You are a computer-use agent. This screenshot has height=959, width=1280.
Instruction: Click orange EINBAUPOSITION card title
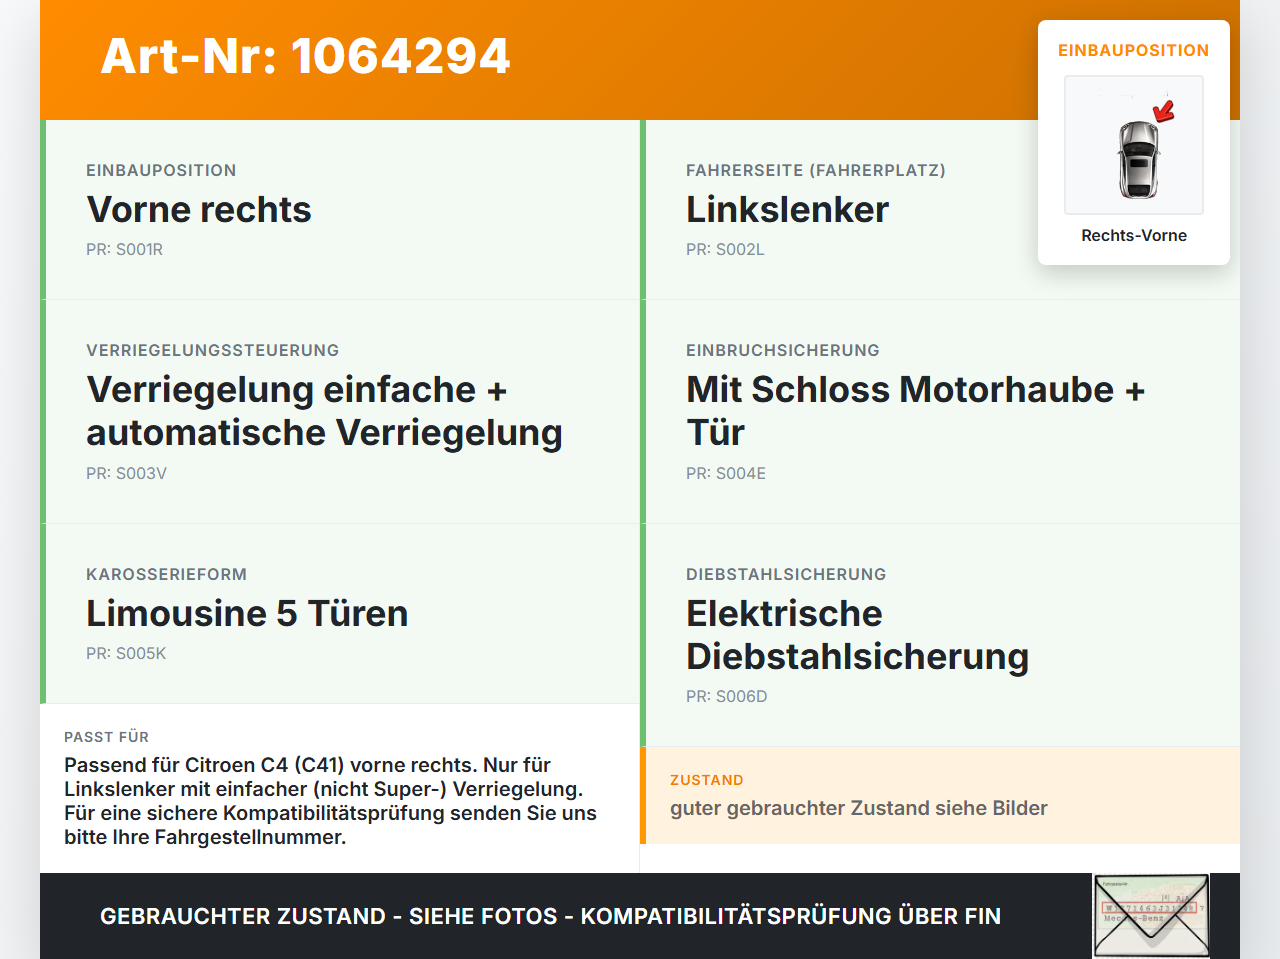[1134, 51]
